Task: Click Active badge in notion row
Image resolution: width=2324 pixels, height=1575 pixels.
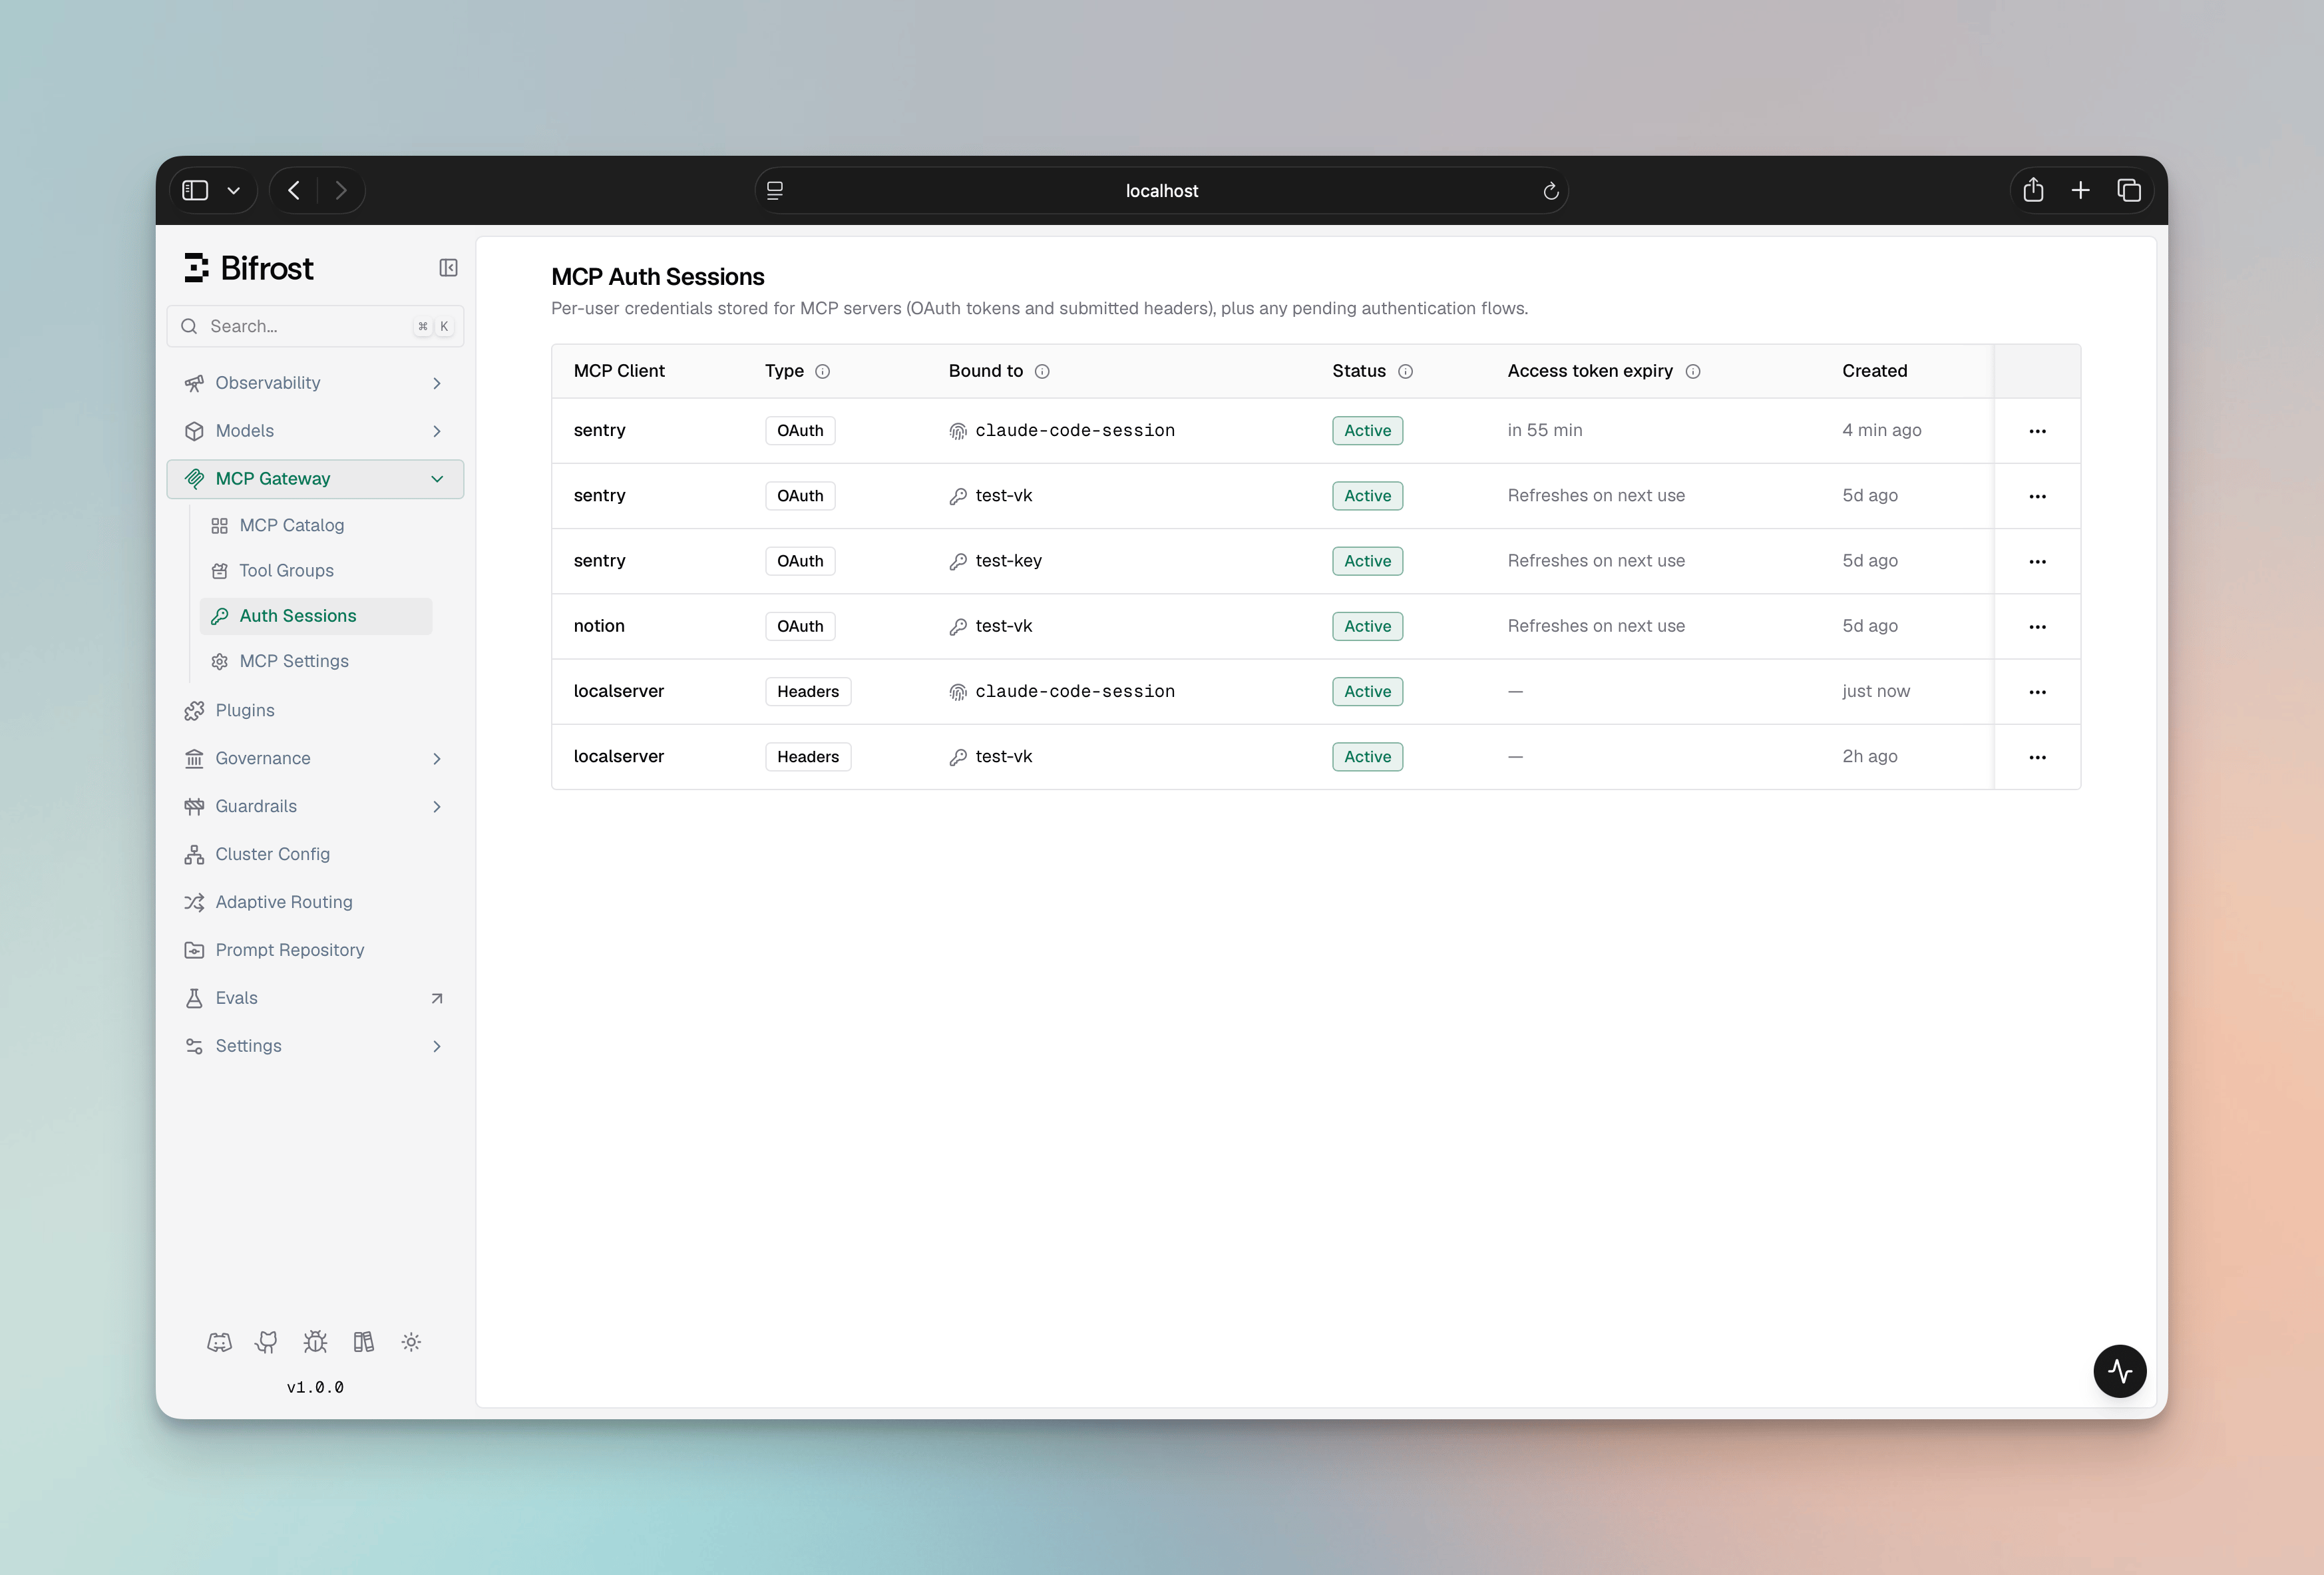Action: point(1367,626)
